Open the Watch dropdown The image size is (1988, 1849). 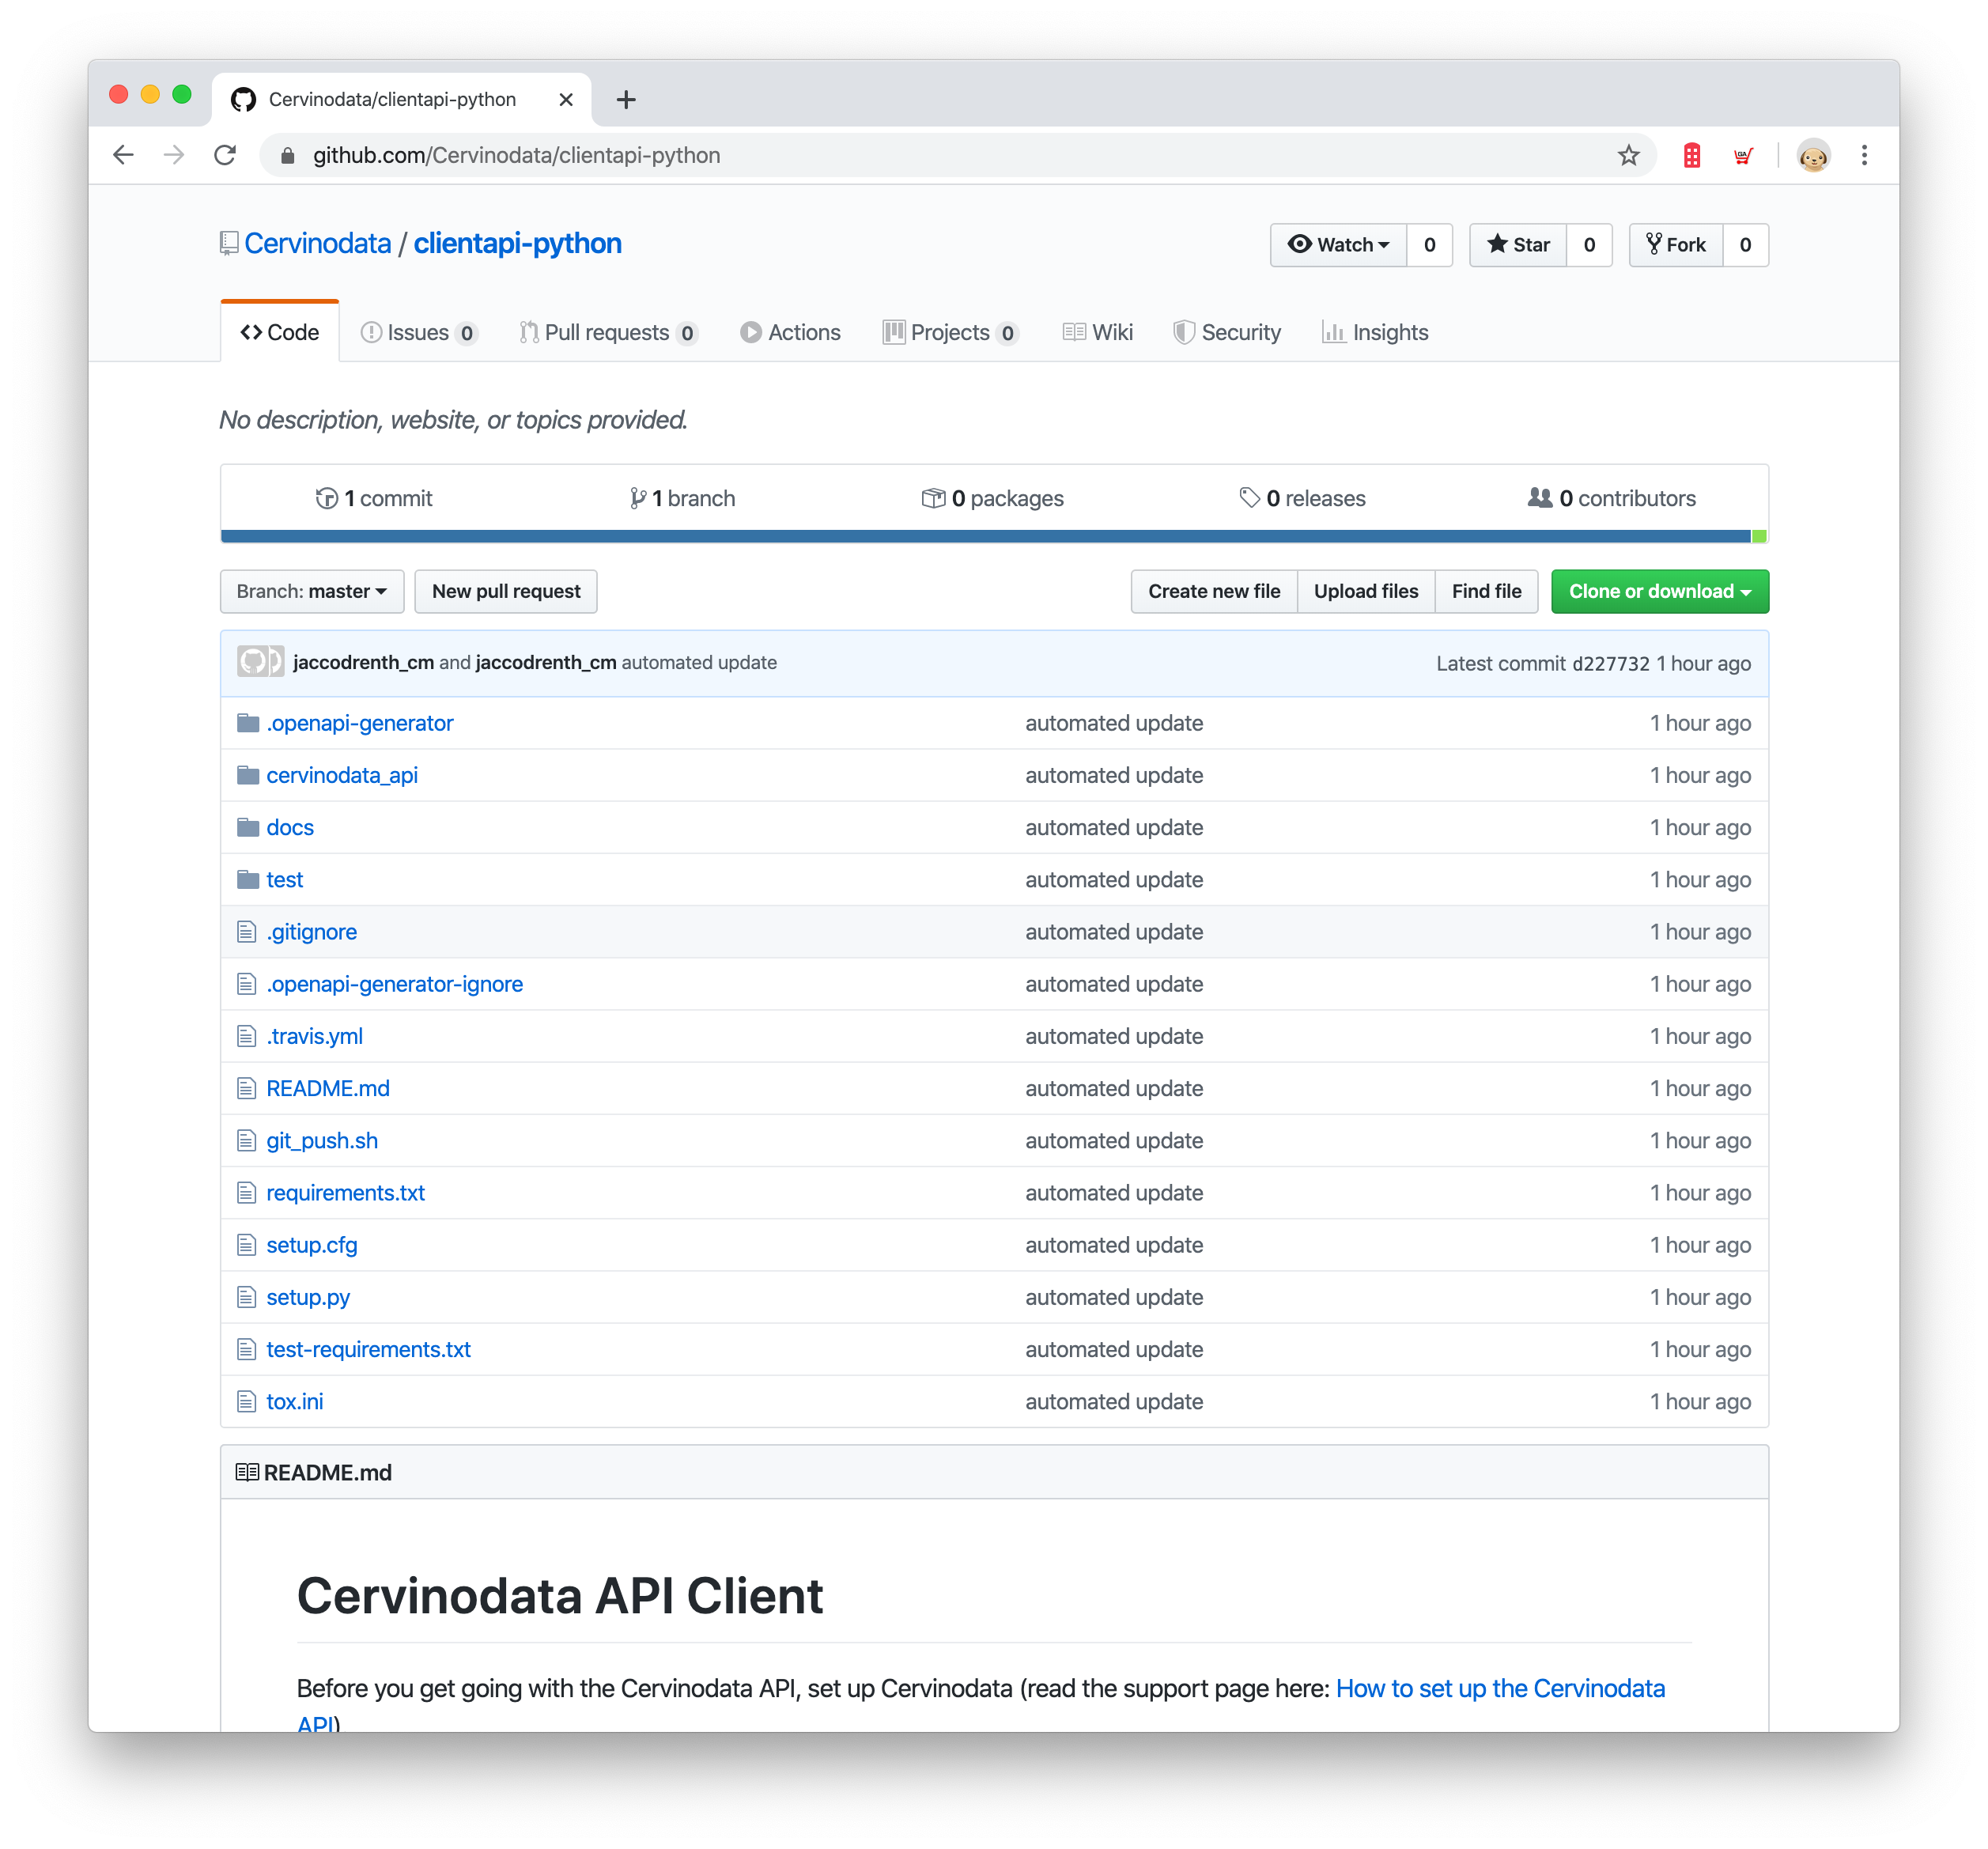click(x=1338, y=245)
